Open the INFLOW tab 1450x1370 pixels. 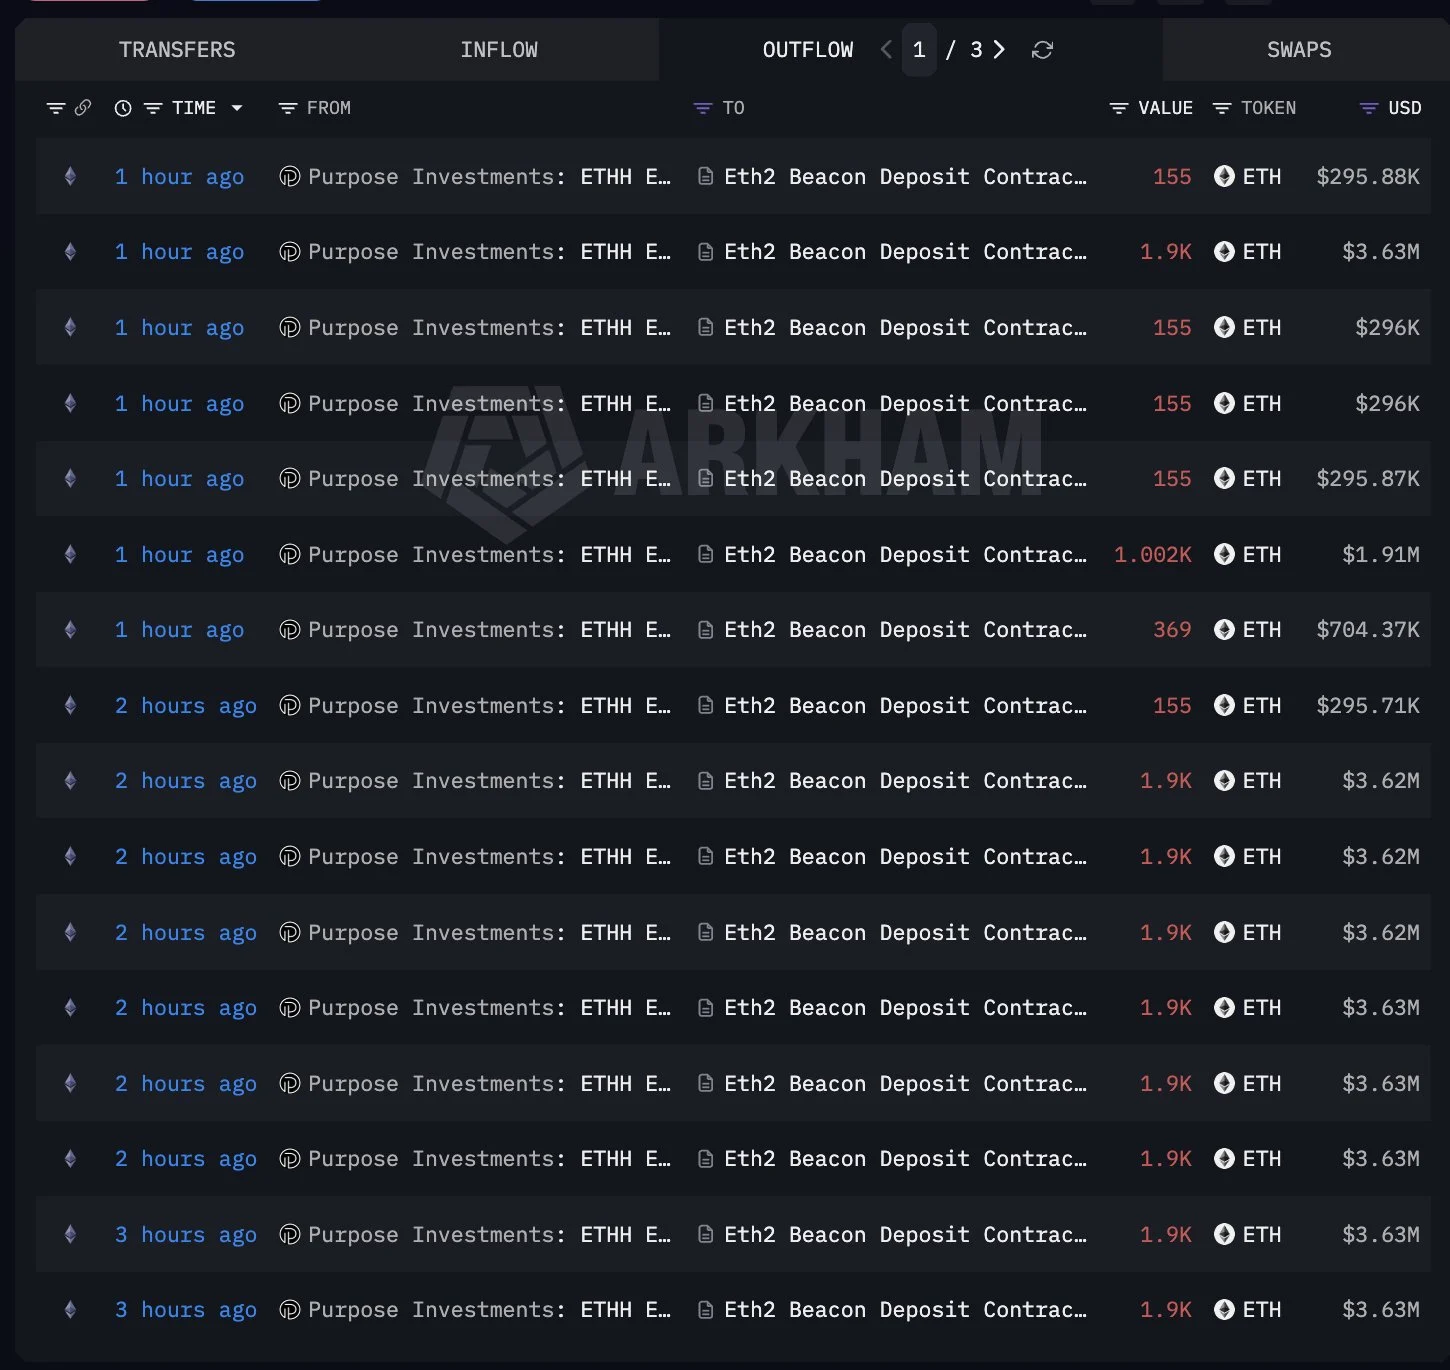(499, 50)
